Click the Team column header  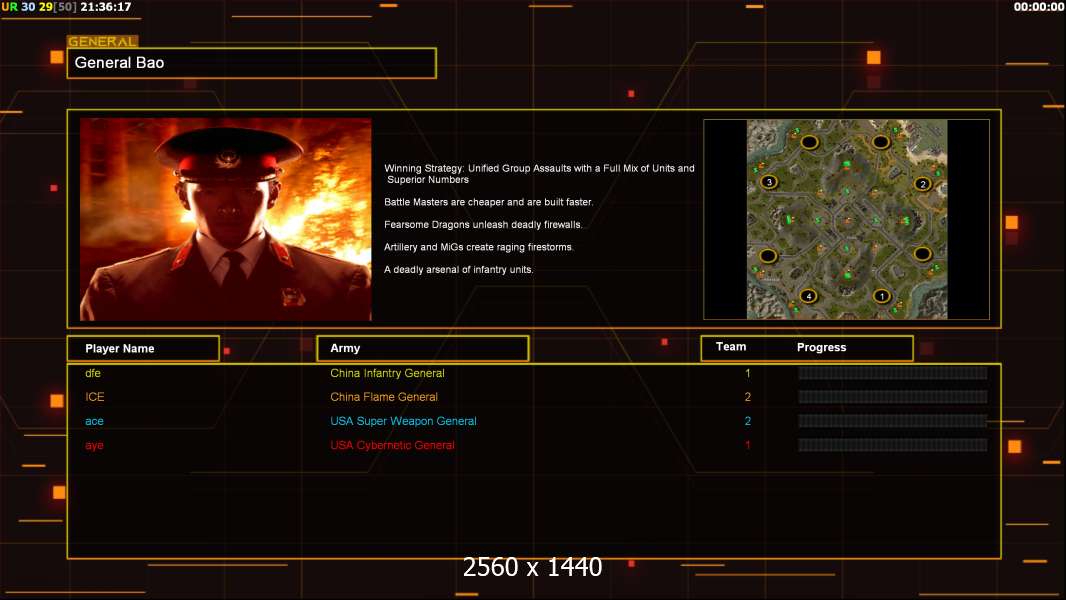pyautogui.click(x=731, y=347)
